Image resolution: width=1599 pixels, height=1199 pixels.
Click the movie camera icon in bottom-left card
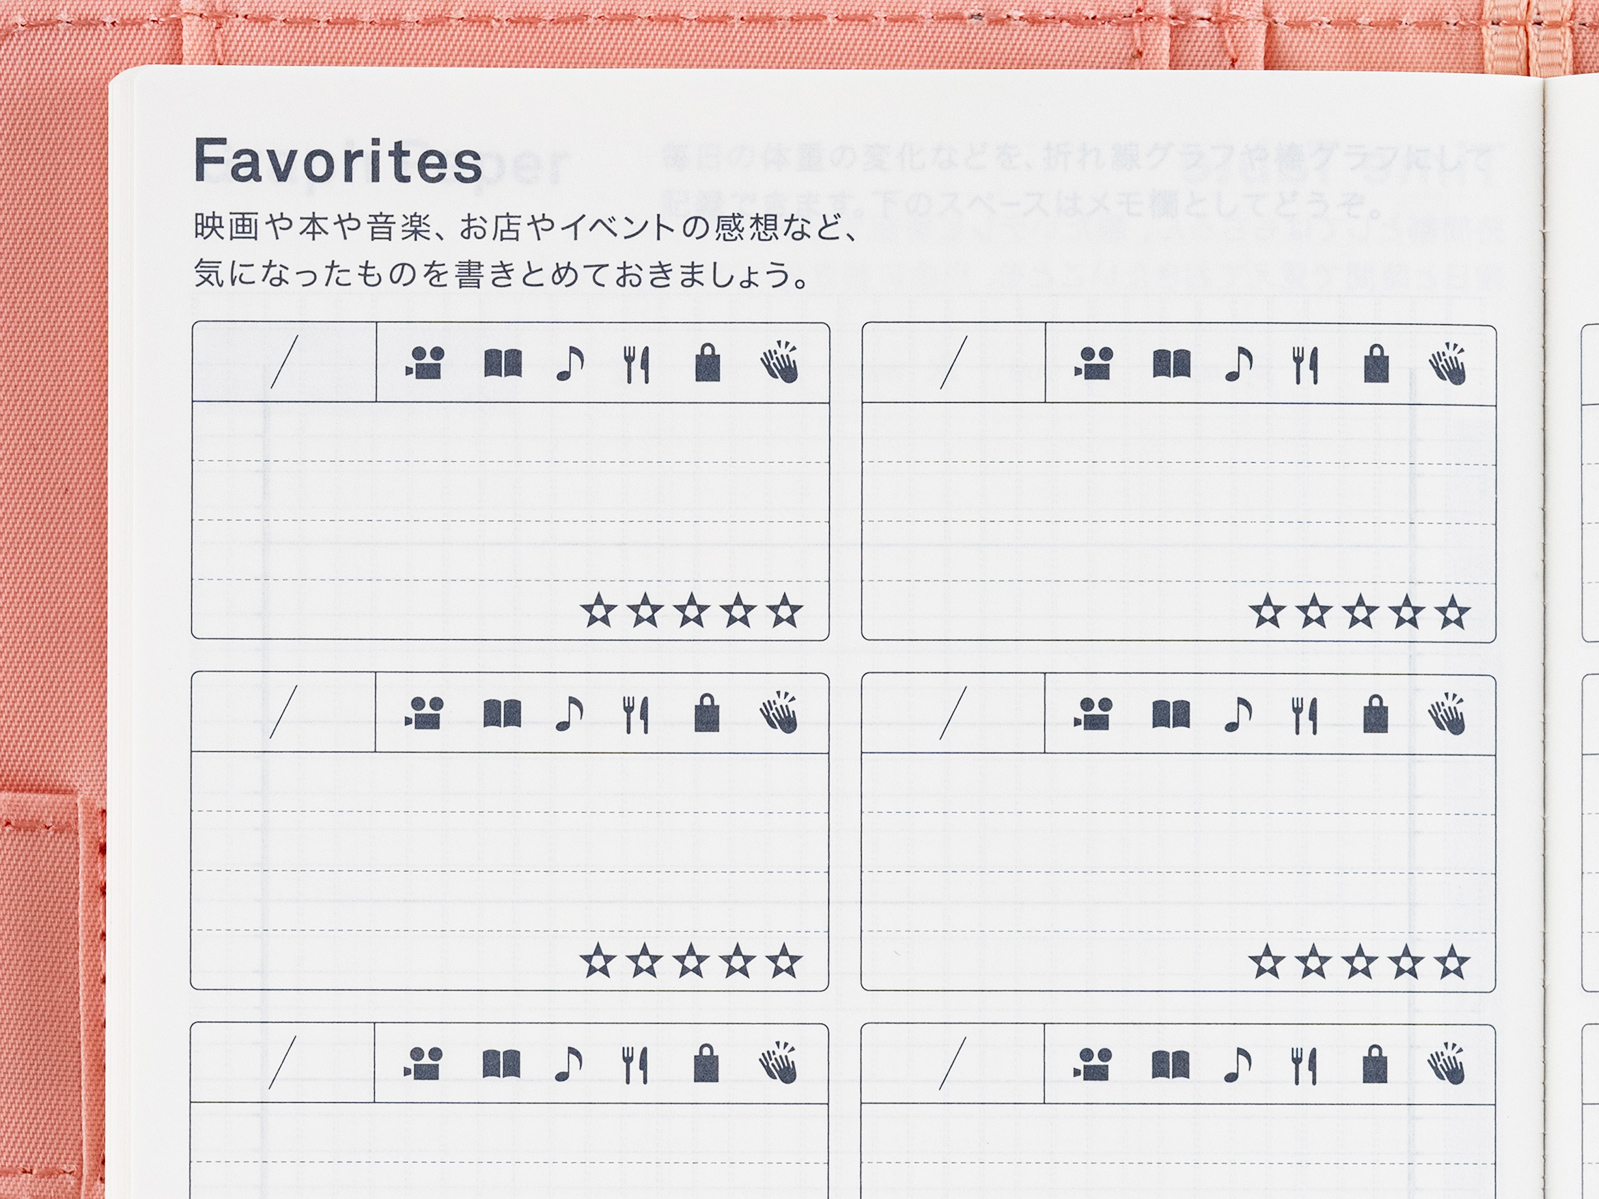[x=425, y=1064]
